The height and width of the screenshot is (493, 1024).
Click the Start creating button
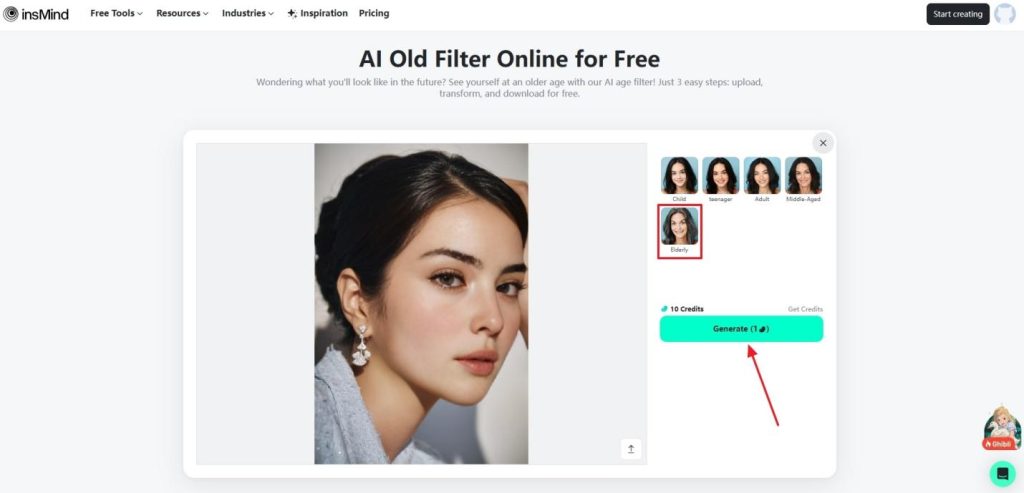tap(957, 14)
